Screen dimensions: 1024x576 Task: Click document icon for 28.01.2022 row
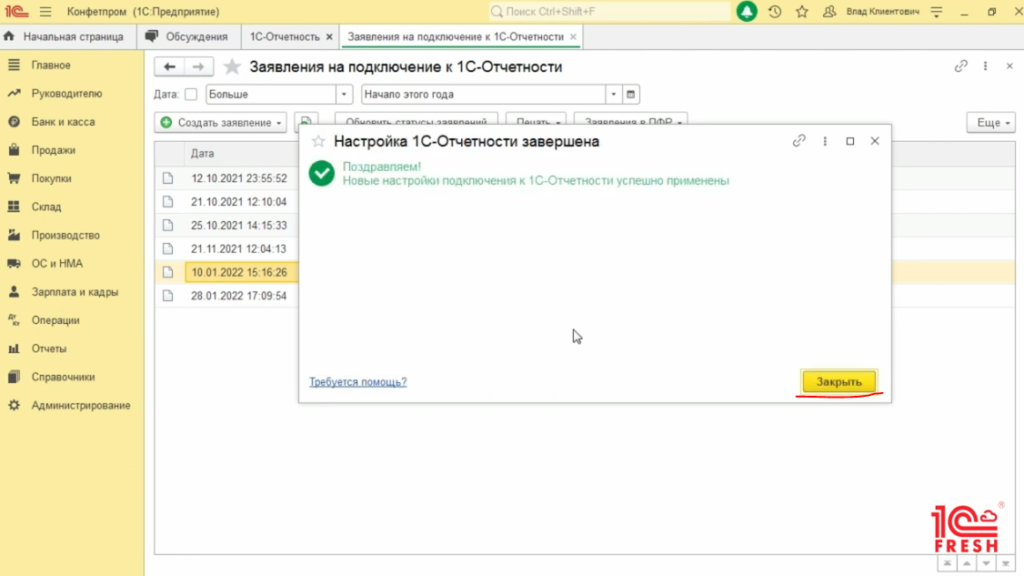click(168, 296)
